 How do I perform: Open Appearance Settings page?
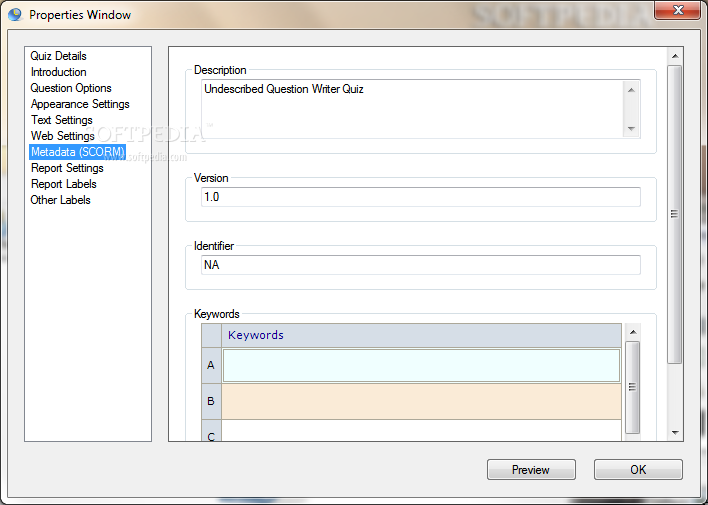tap(80, 104)
